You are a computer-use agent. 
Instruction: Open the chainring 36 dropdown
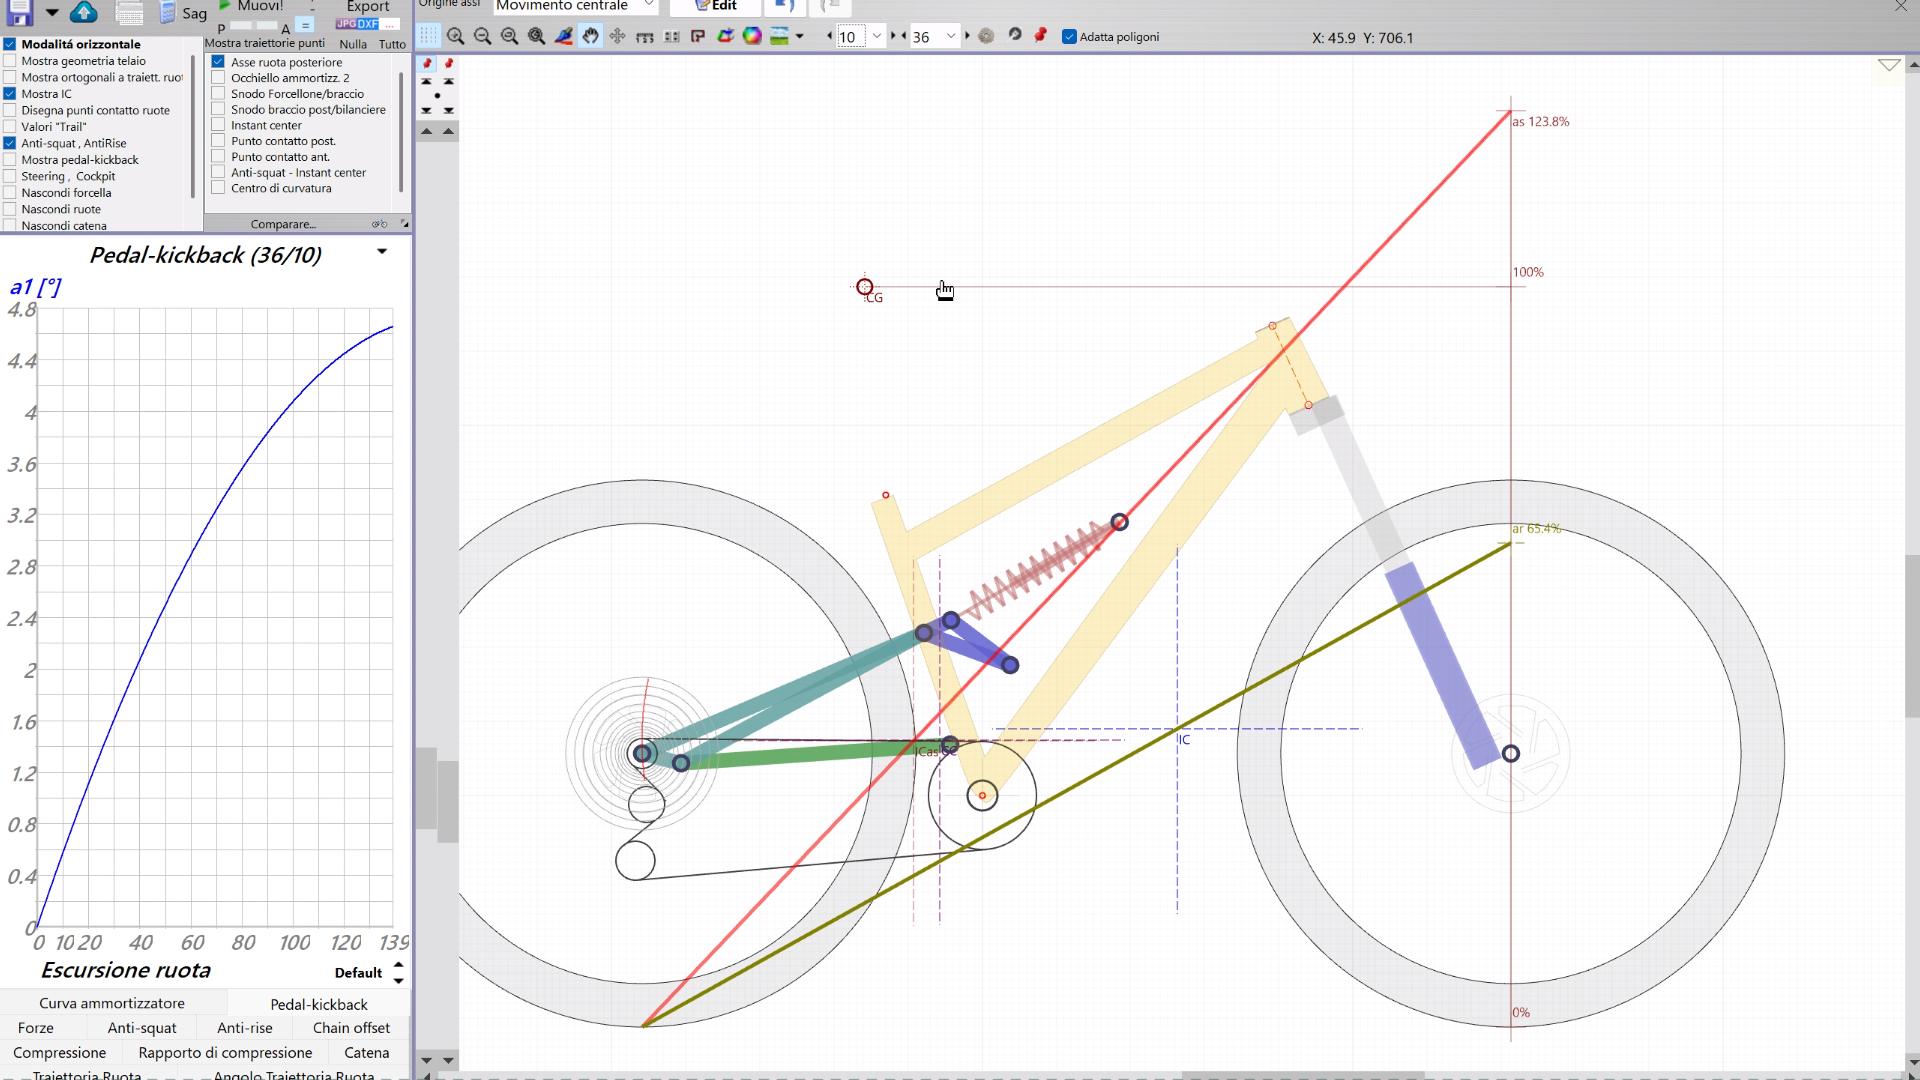(x=951, y=37)
